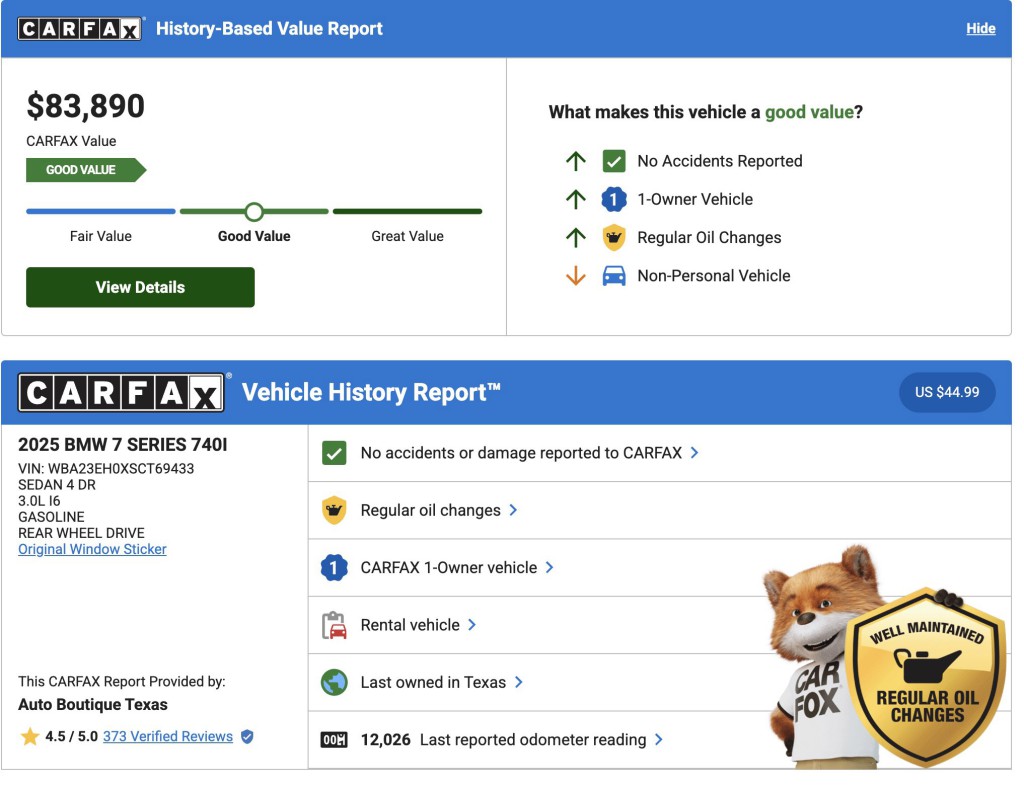1024x788 pixels.
Task: Click the Great Value label
Action: pyautogui.click(x=408, y=236)
